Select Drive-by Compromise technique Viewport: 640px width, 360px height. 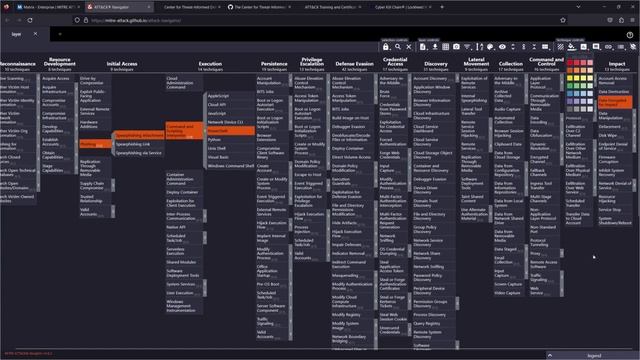(x=95, y=80)
